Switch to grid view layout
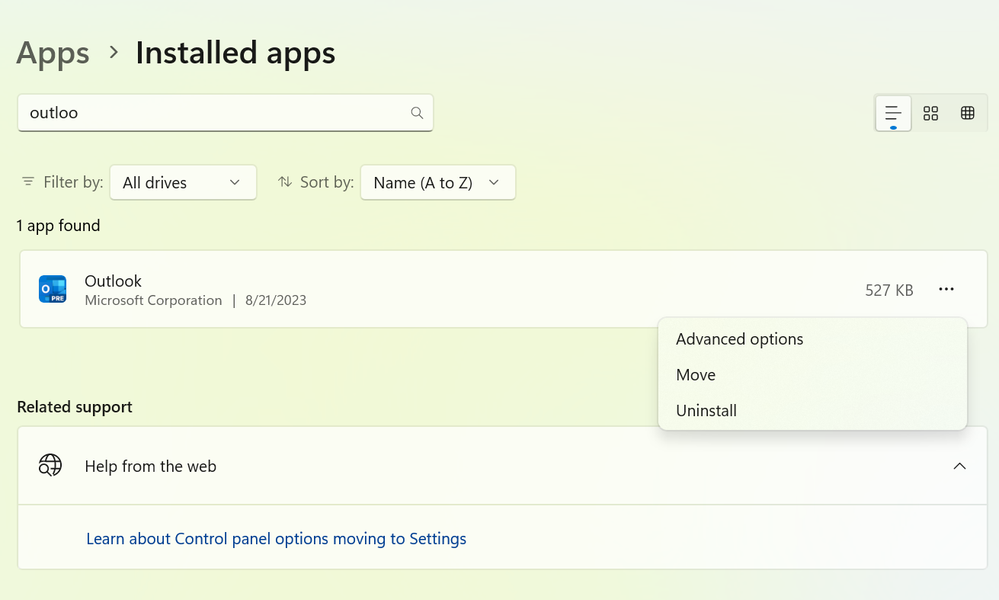 pos(931,113)
